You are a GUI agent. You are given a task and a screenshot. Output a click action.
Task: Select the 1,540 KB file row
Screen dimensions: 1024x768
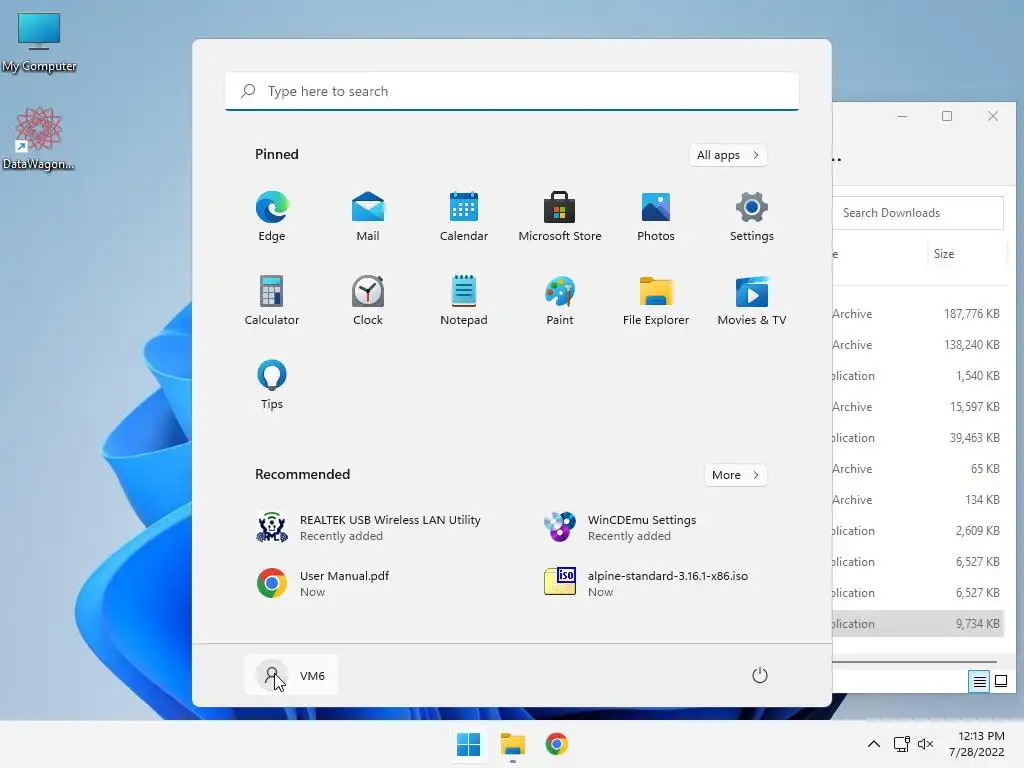point(919,376)
